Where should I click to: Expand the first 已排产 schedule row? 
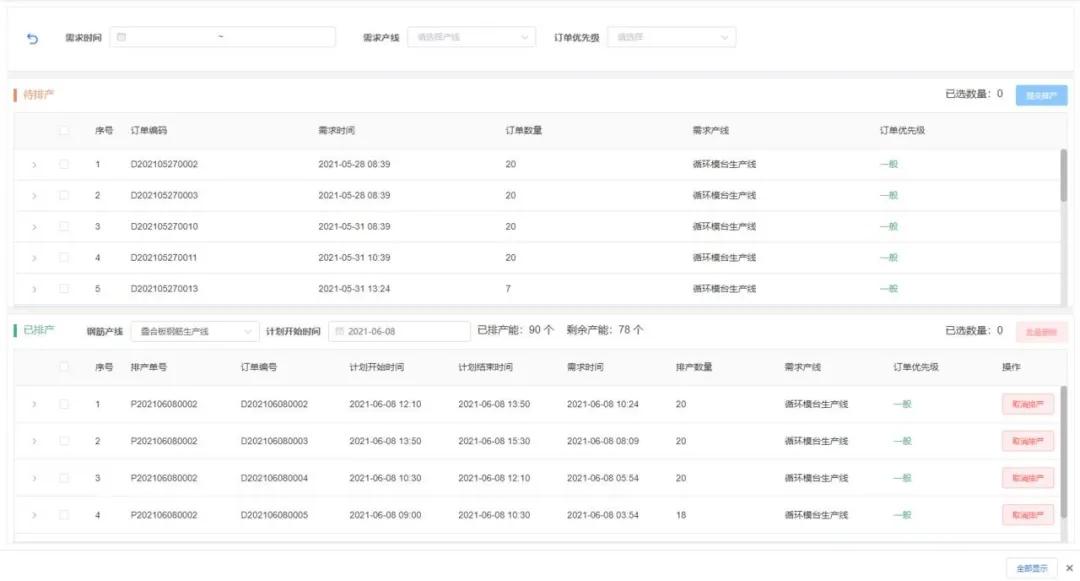click(x=32, y=404)
